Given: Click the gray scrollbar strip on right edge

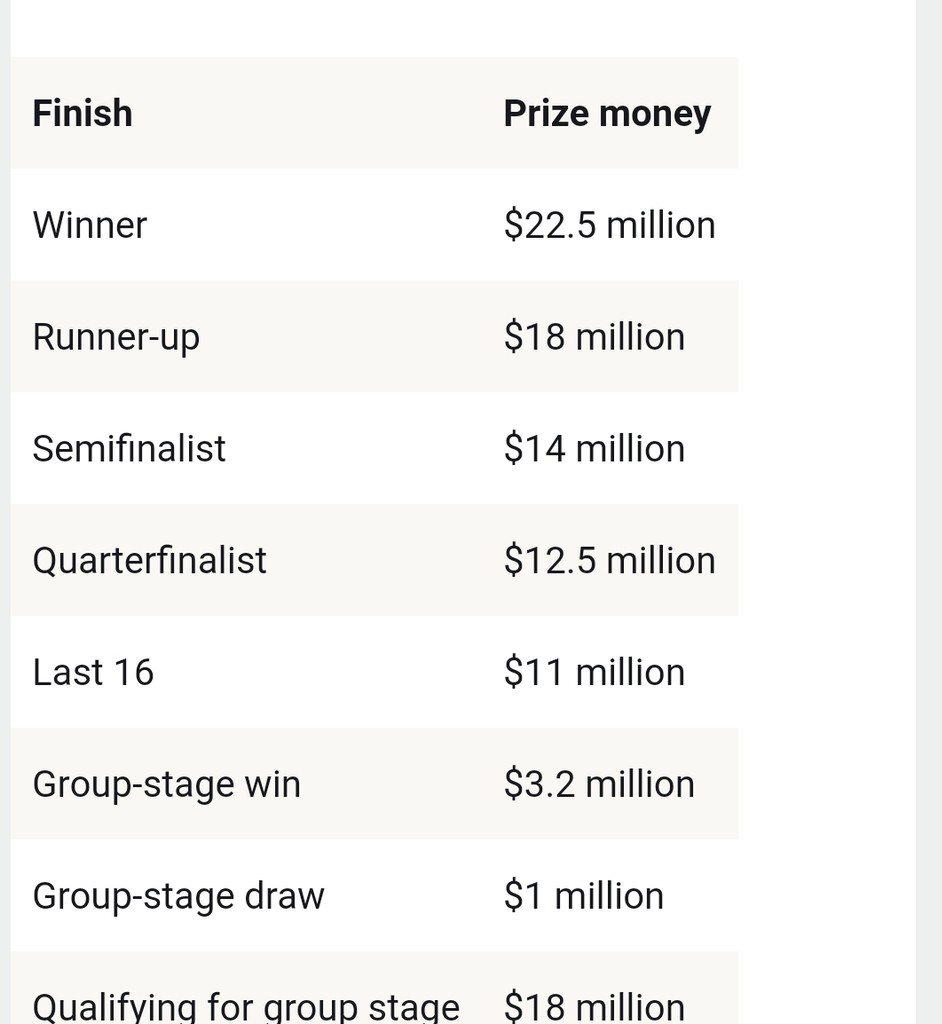Looking at the screenshot, I should 929,512.
